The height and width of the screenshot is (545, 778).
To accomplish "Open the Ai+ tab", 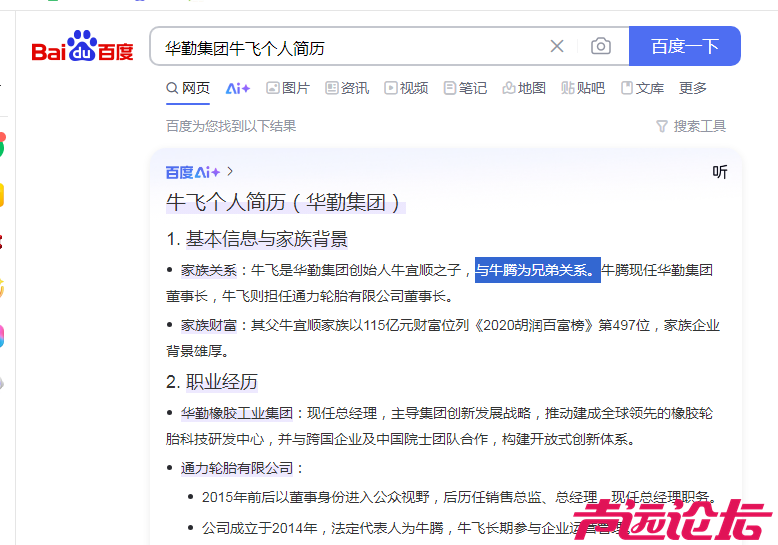I will [238, 88].
